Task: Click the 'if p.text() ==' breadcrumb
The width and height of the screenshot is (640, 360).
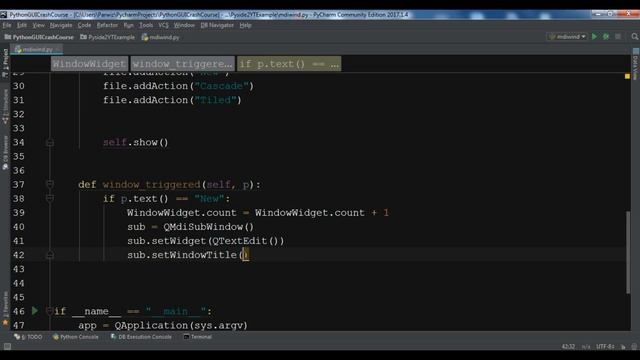Action: tap(289, 64)
